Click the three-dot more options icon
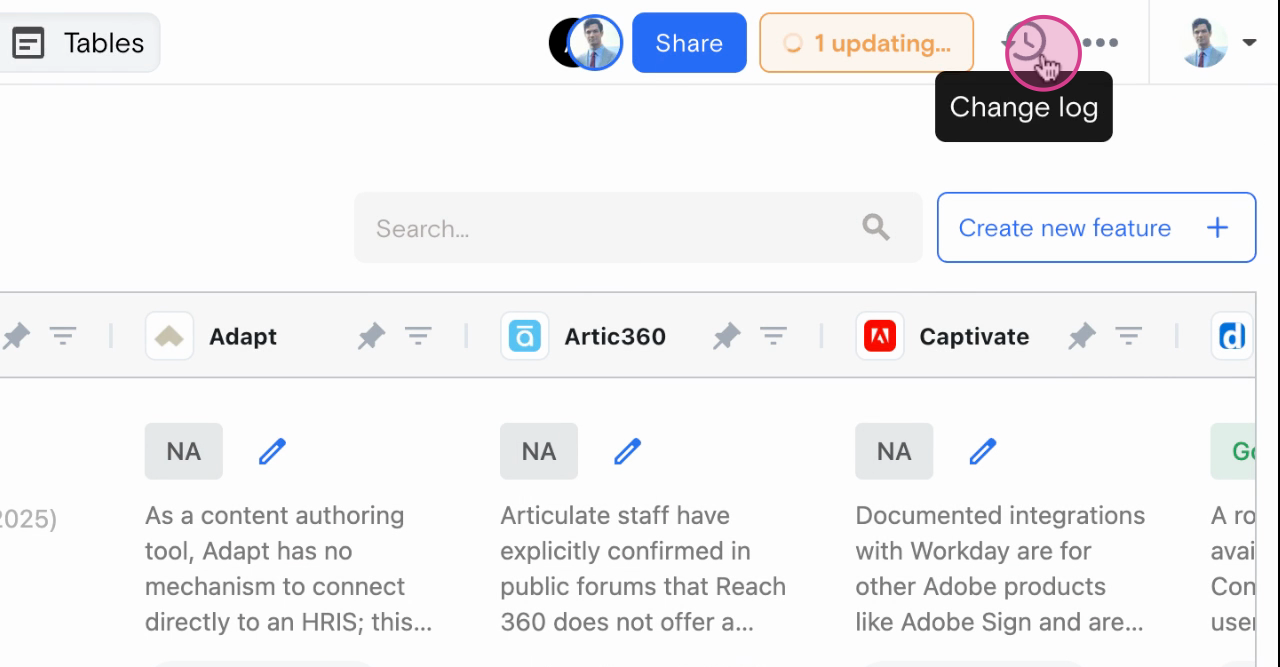The image size is (1280, 667). [1100, 43]
